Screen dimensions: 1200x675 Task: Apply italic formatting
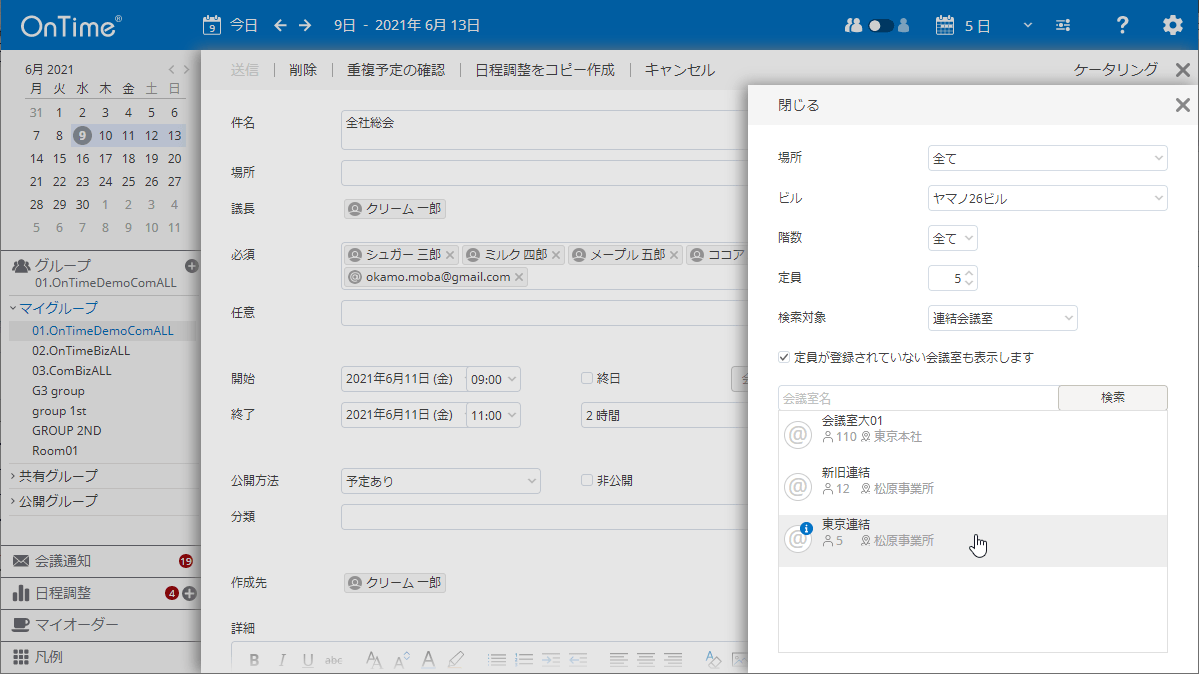(x=281, y=659)
